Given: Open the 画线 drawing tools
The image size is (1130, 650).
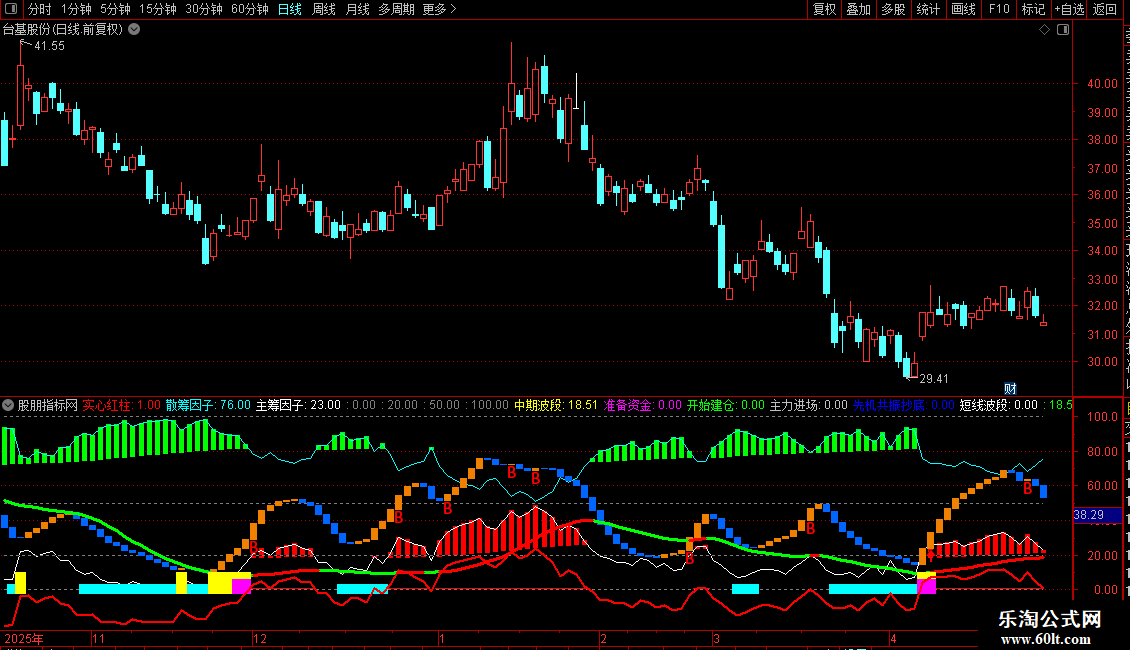Looking at the screenshot, I should click(964, 9).
